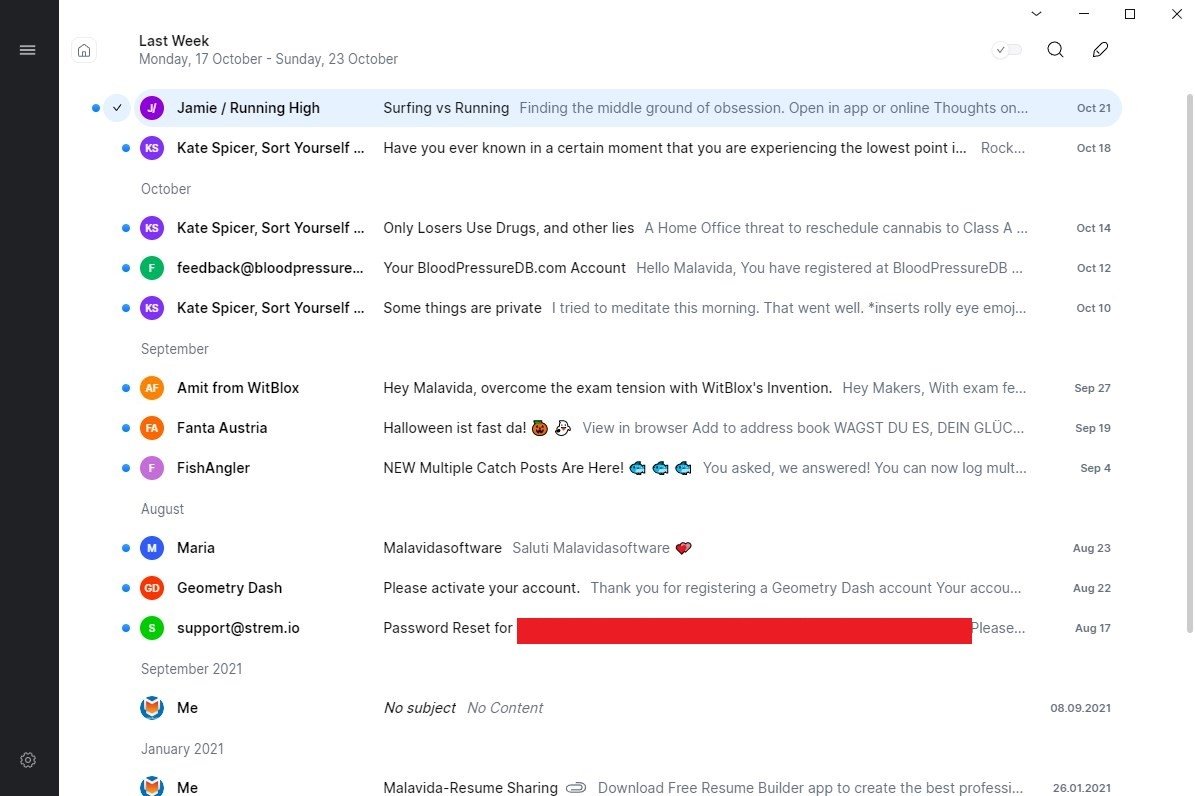Click the Me avatar on the 08.09.2021 email
This screenshot has height=796, width=1195.
152,708
